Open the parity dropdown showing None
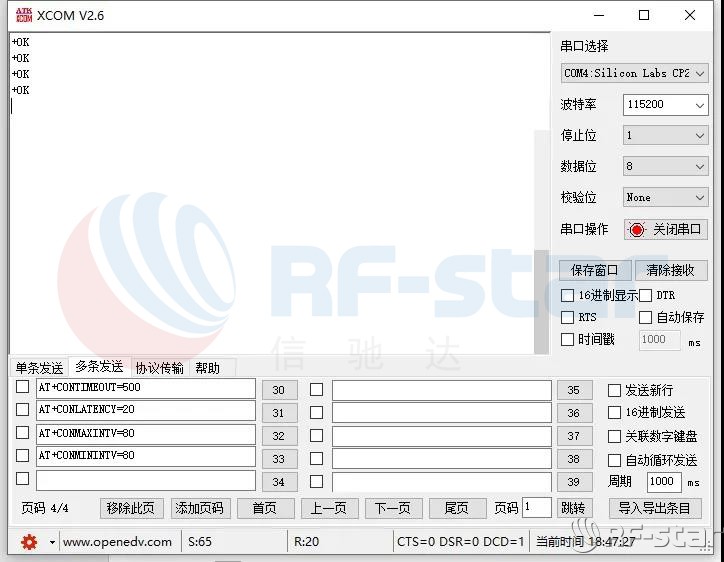This screenshot has height=562, width=724. pos(665,197)
